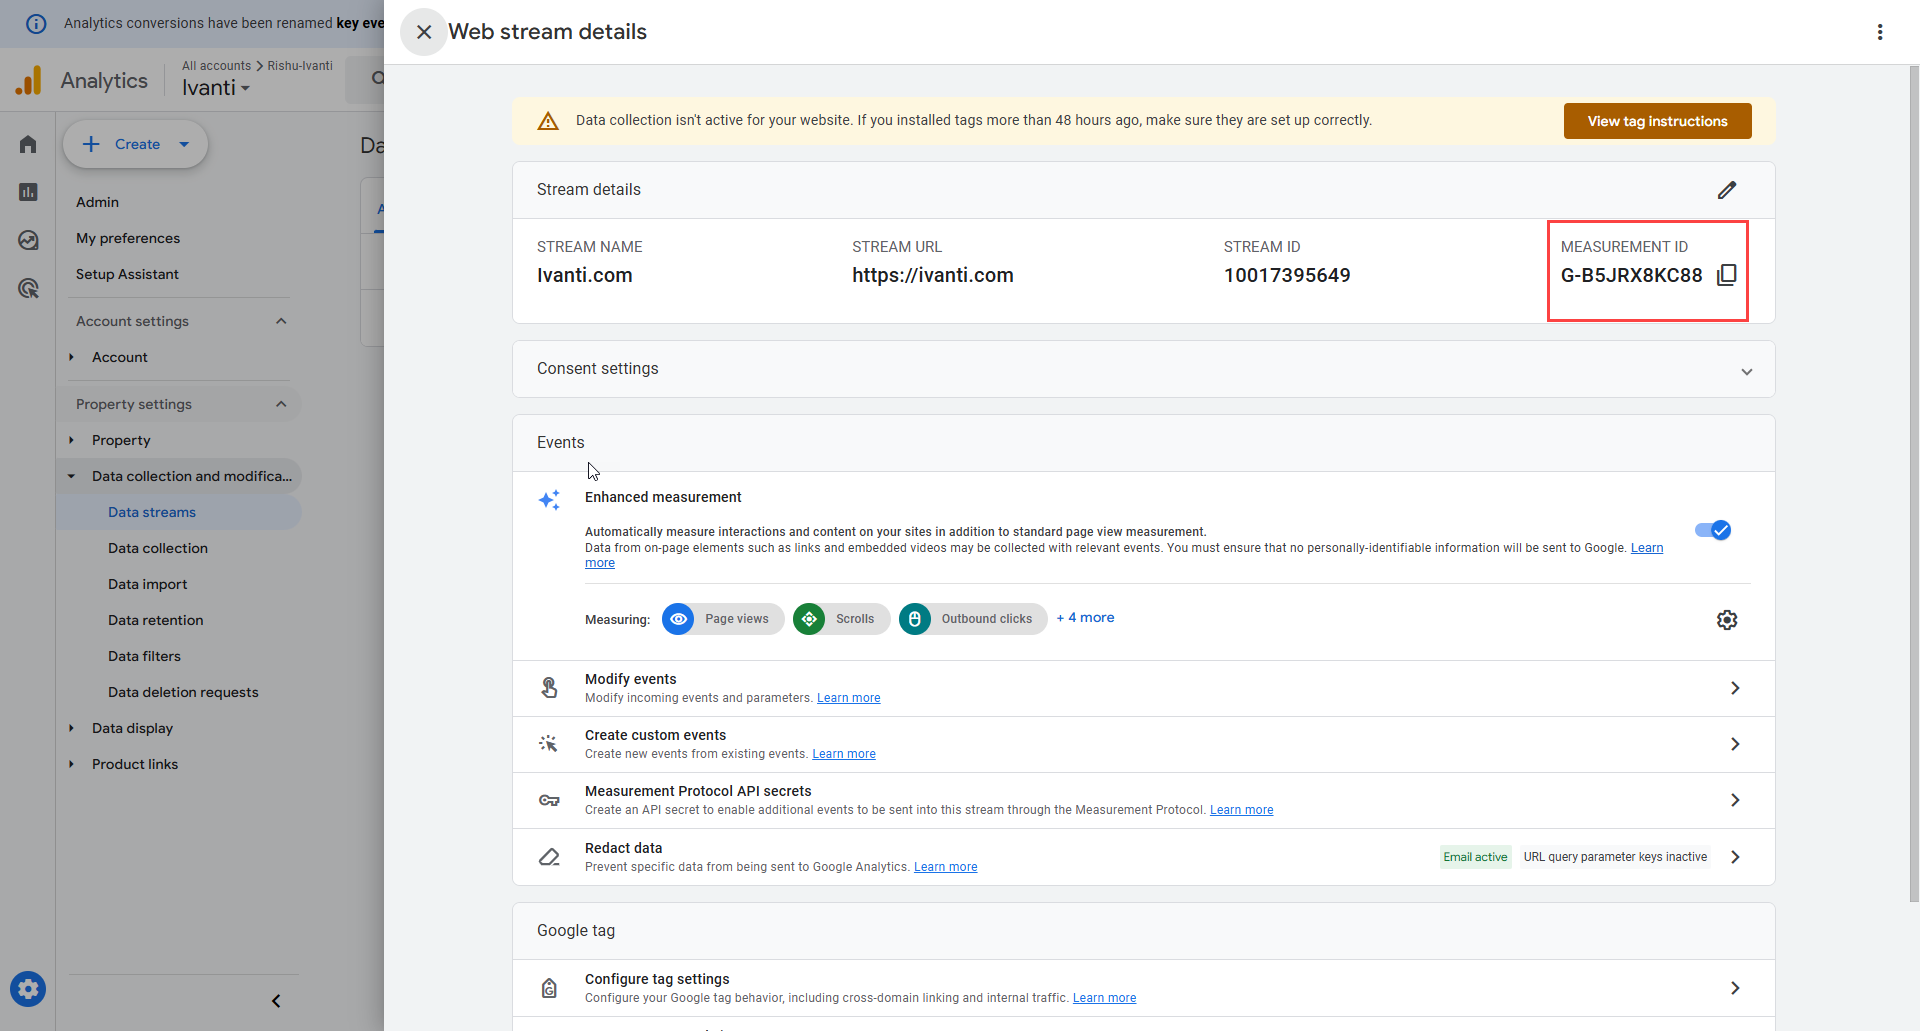The image size is (1920, 1031).
Task: Click the View tag instructions button
Action: (x=1657, y=121)
